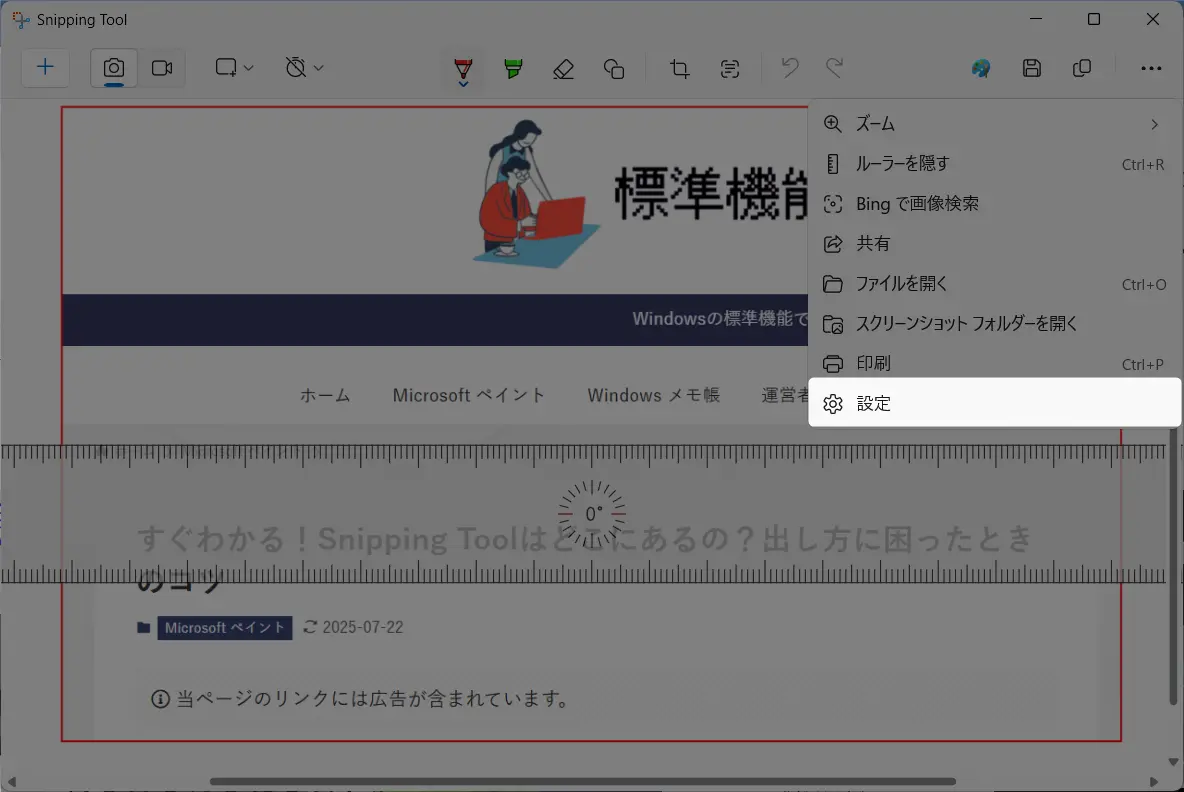Screen dimensions: 1184x792
Task: Select the green highlighter tool
Action: pyautogui.click(x=513, y=69)
